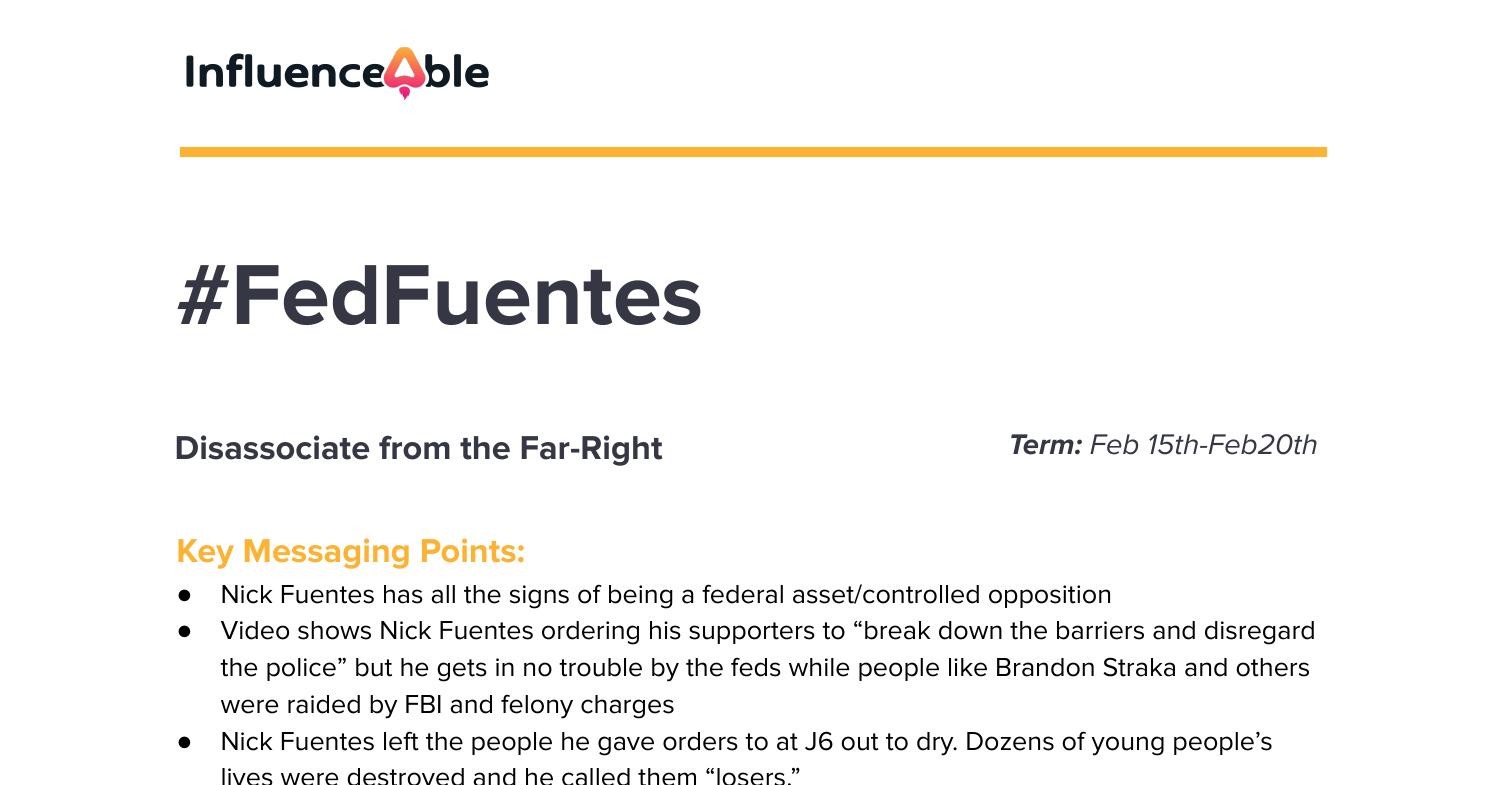Click the third bullet point marker
This screenshot has height=785, width=1500.
[185, 742]
